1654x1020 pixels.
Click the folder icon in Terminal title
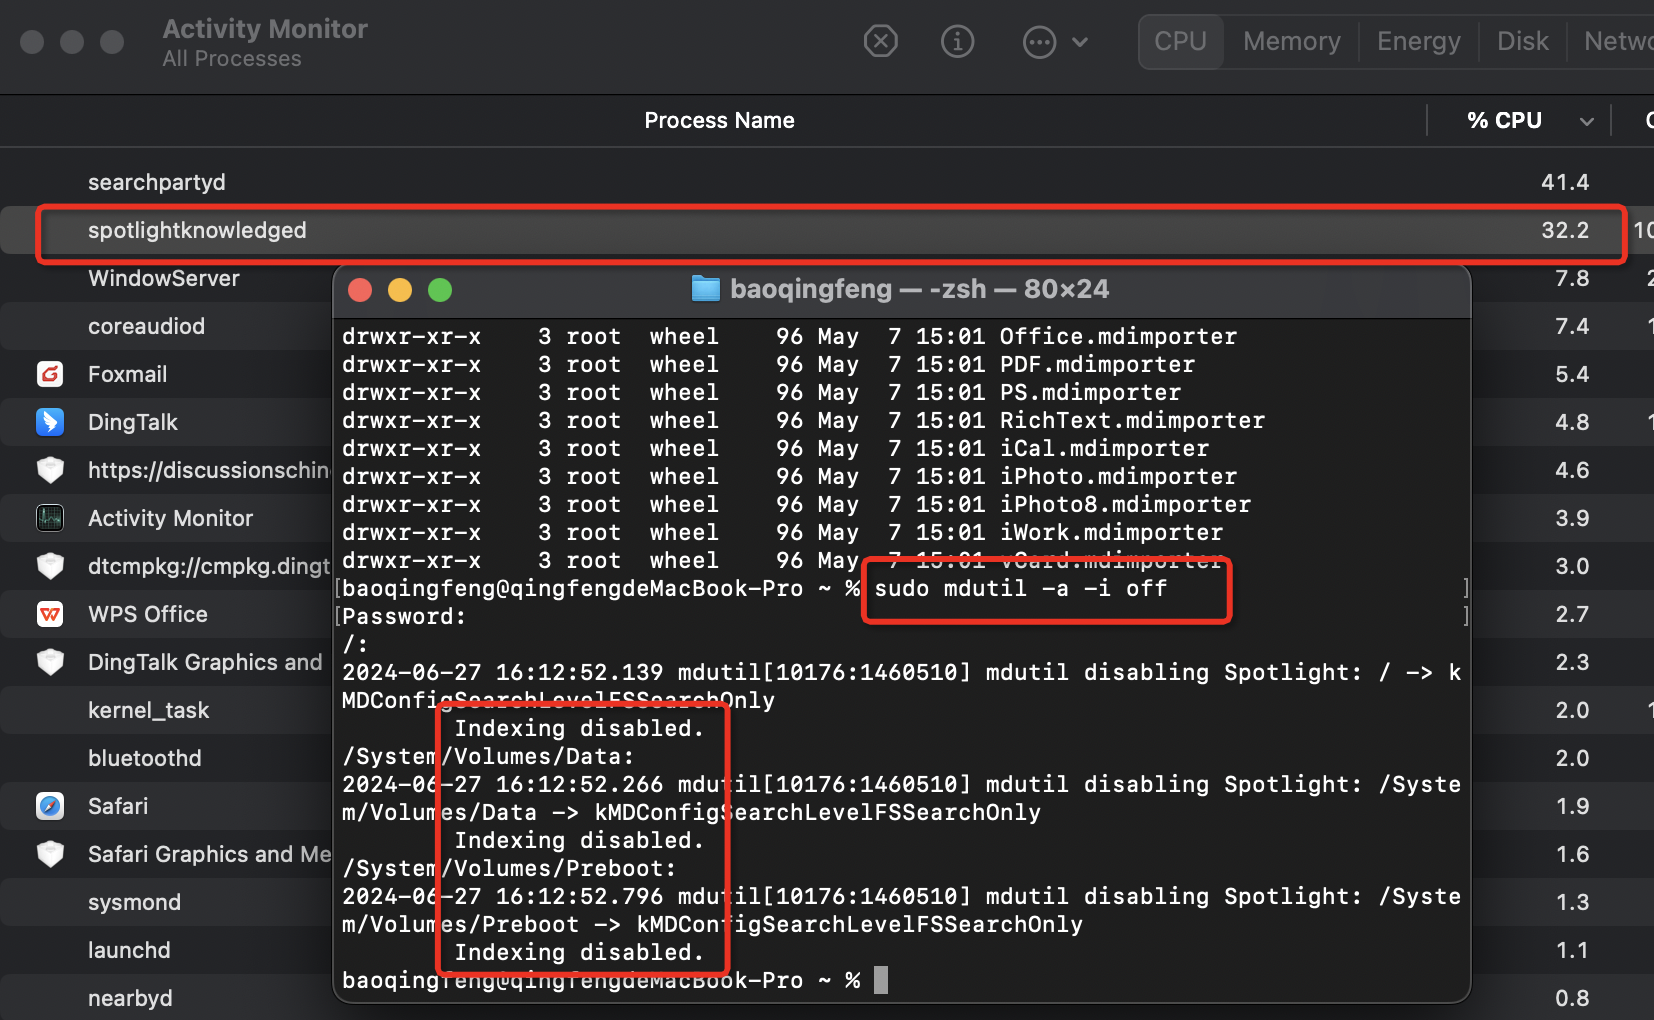[706, 289]
